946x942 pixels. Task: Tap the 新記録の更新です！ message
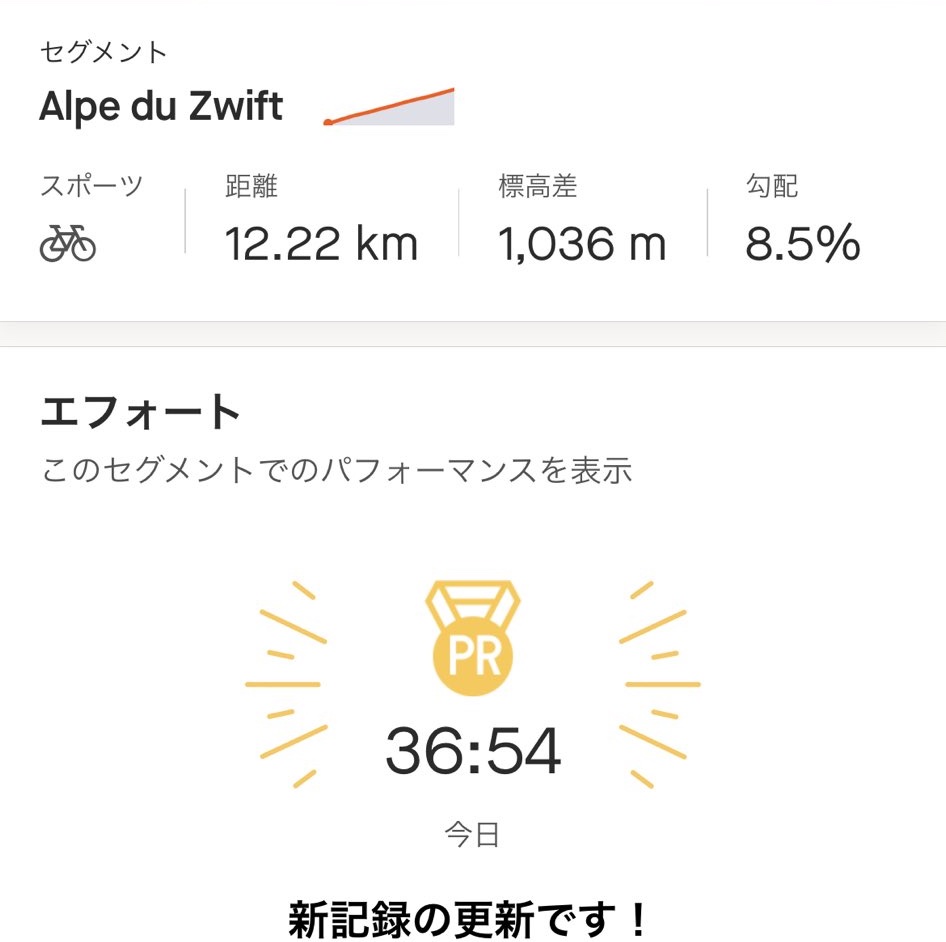pos(472,916)
